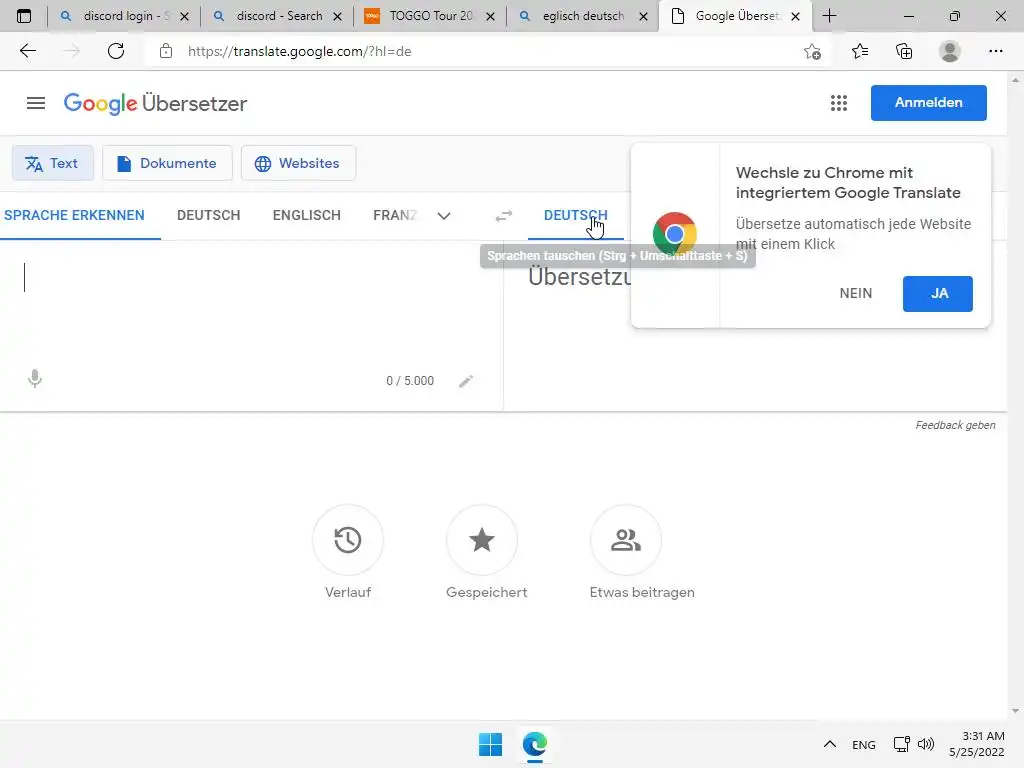Viewport: 1024px width, 768px height.
Task: Open the browser profile avatar
Action: click(x=950, y=51)
